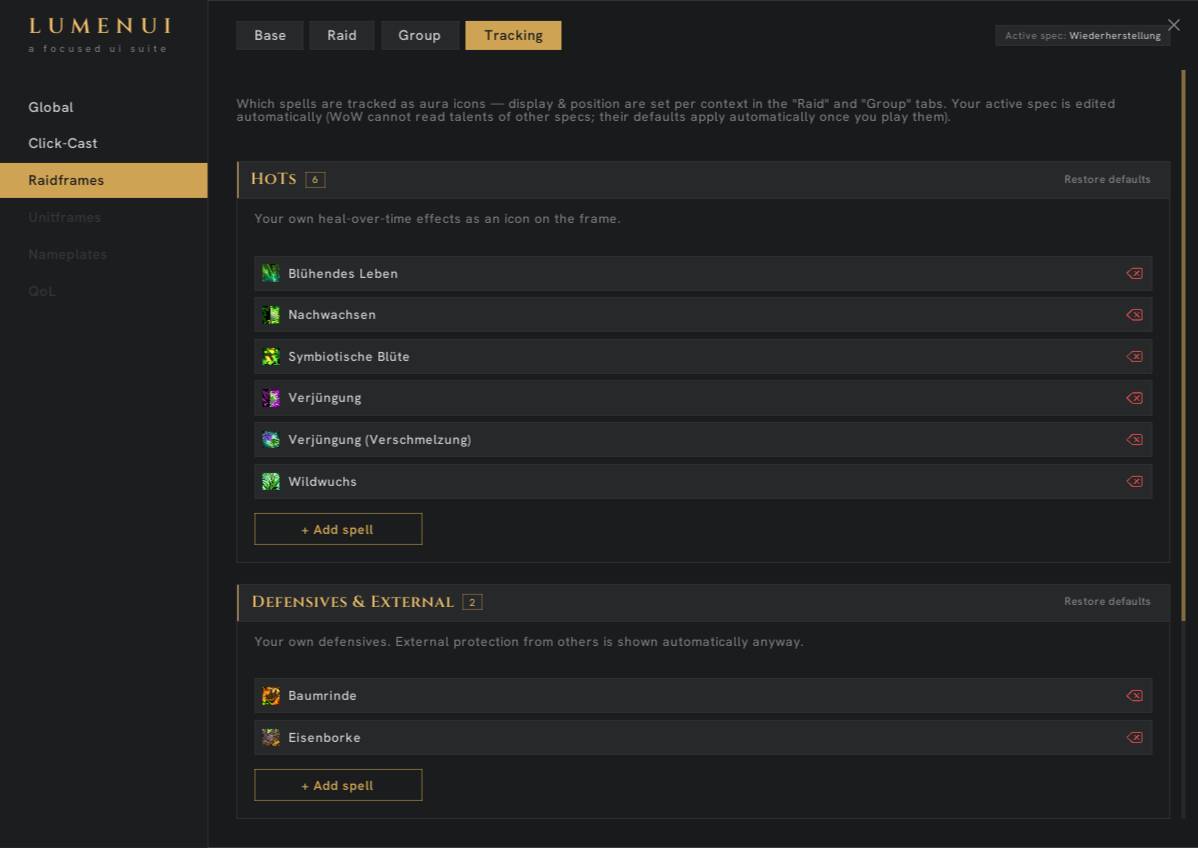Click the HoTs count badge showing 6
The width and height of the screenshot is (1198, 848).
click(x=315, y=180)
